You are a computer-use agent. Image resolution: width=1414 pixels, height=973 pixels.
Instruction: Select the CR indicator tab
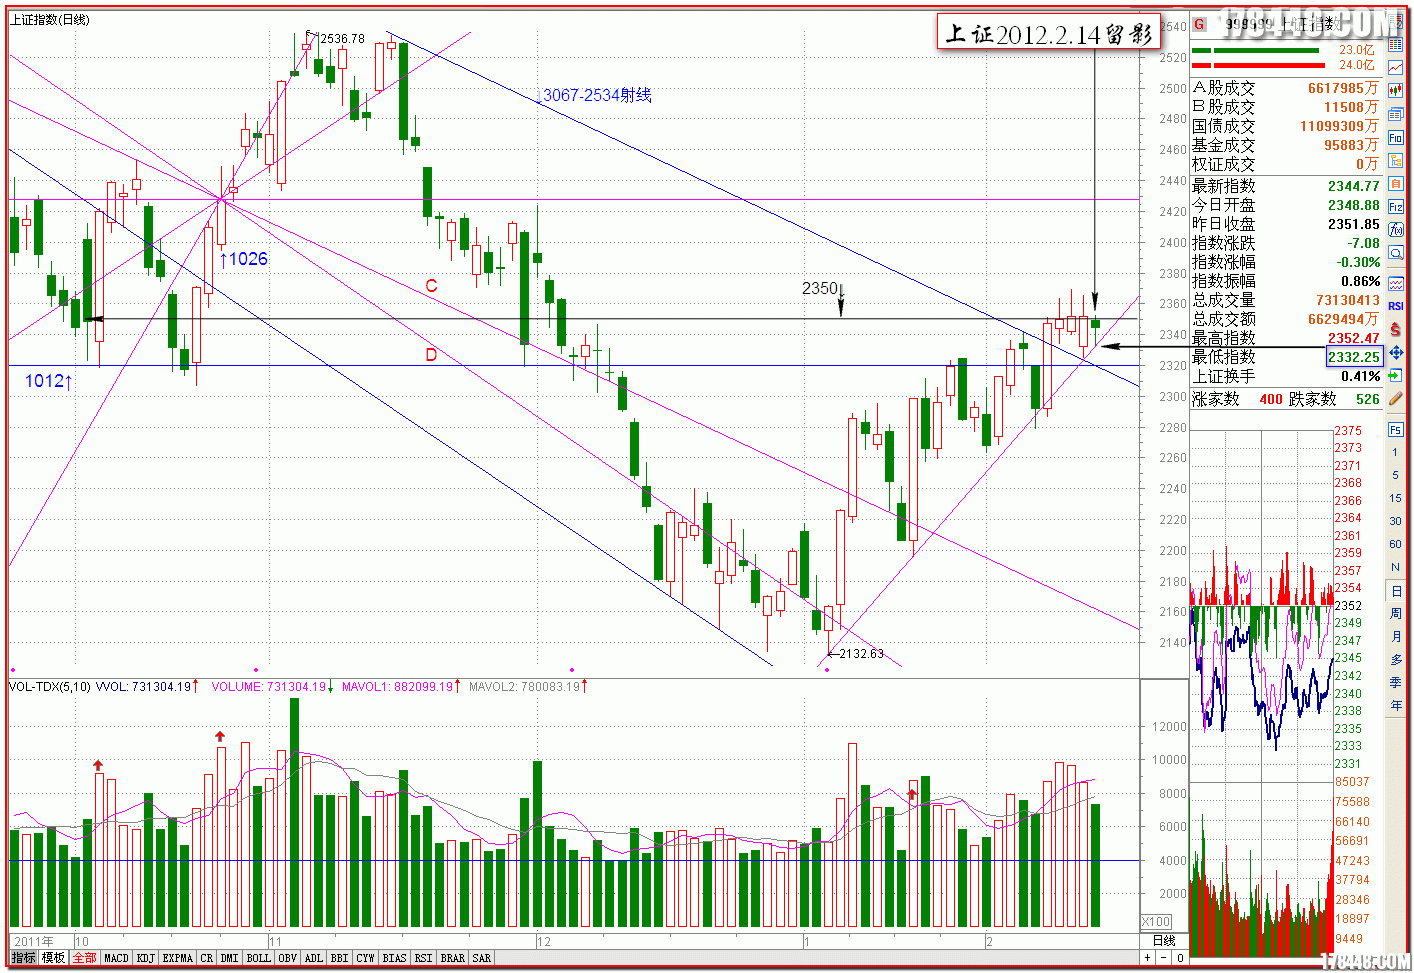click(207, 958)
